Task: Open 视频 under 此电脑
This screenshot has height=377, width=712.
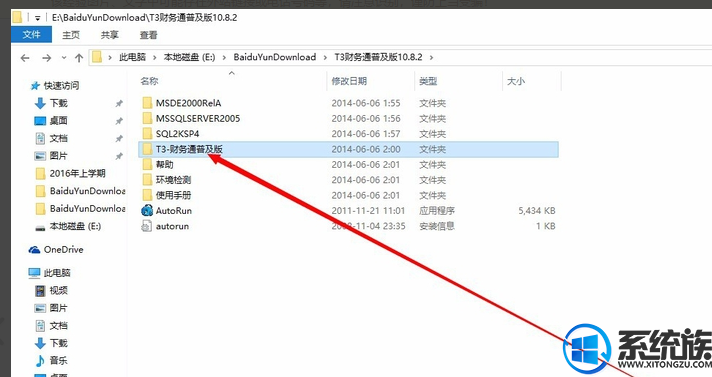Action: [59, 291]
